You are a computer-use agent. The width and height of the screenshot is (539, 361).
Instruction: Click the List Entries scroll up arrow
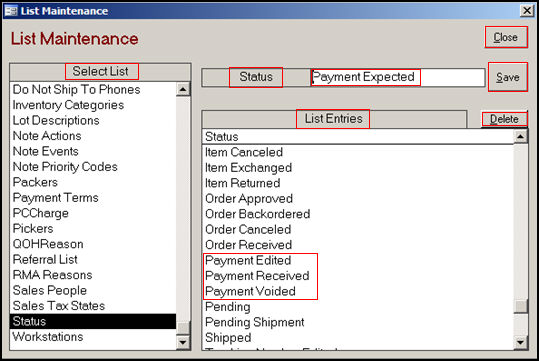pos(520,137)
